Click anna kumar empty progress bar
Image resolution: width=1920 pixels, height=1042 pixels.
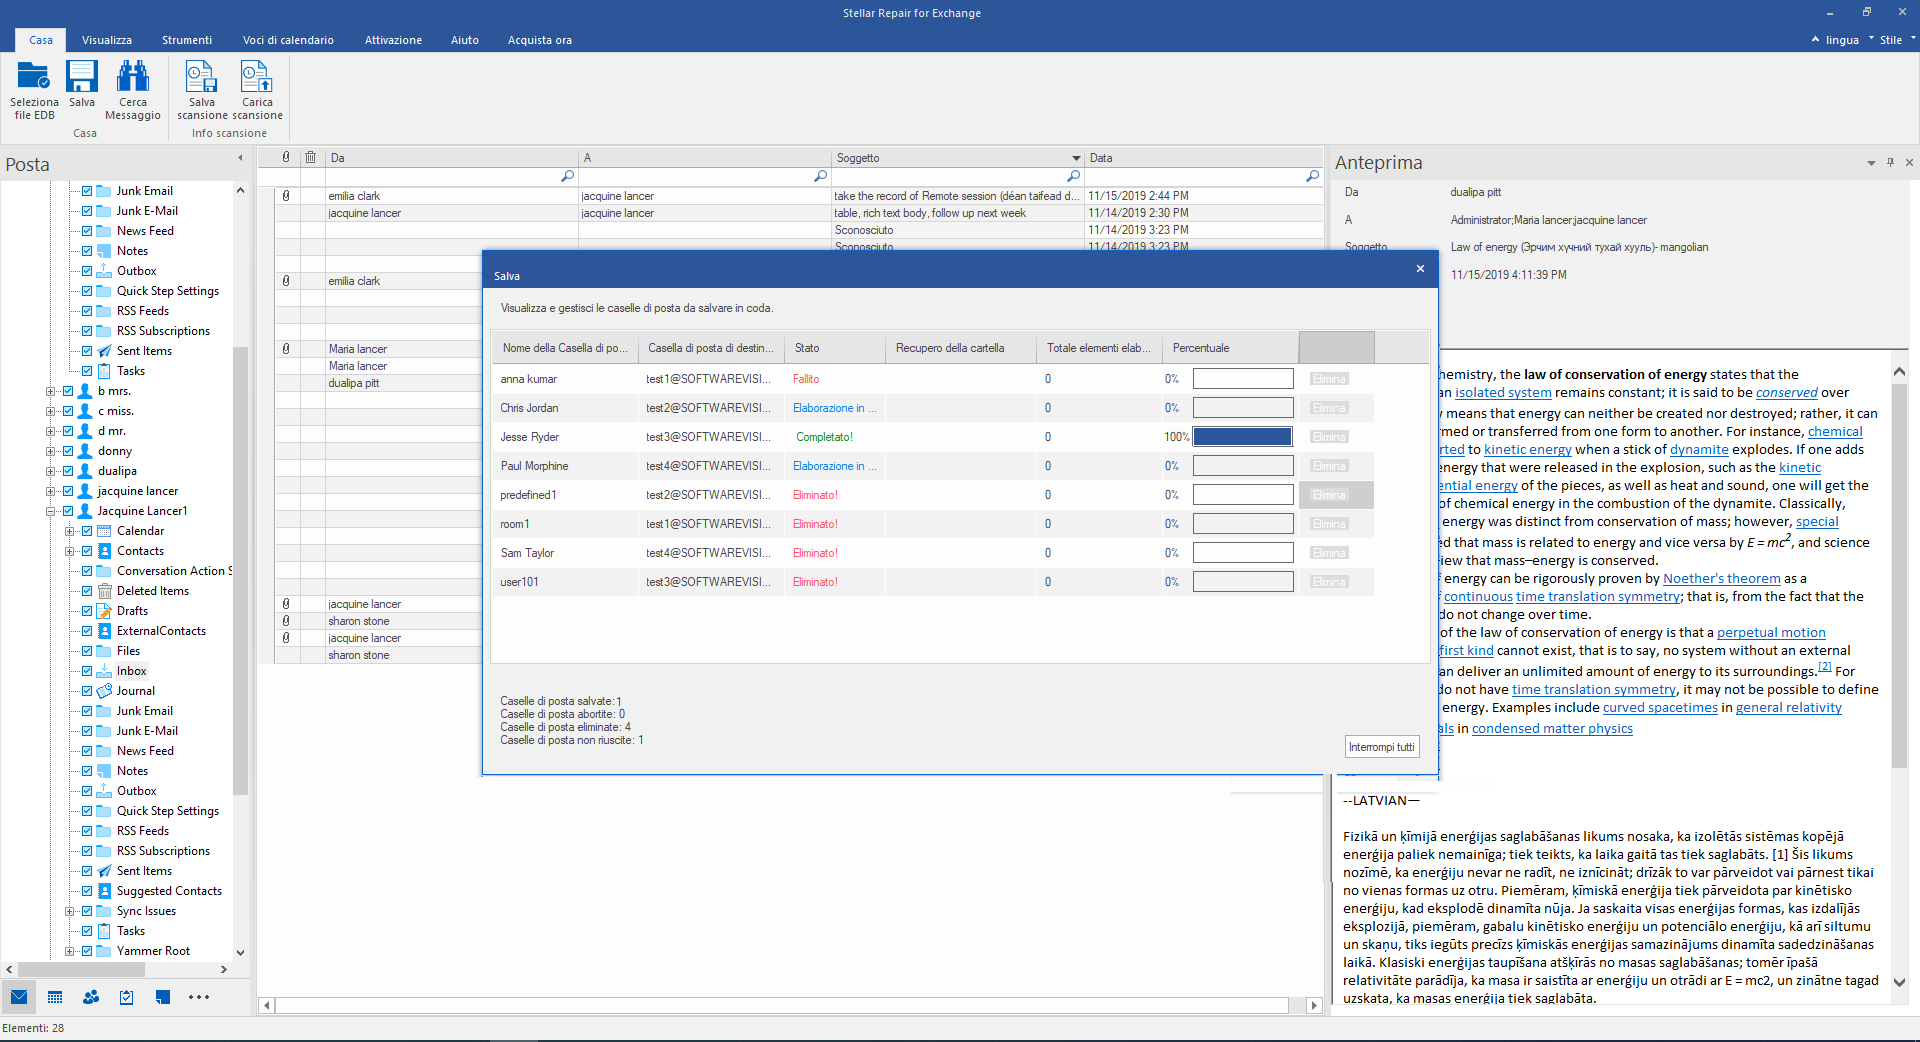(x=1243, y=379)
